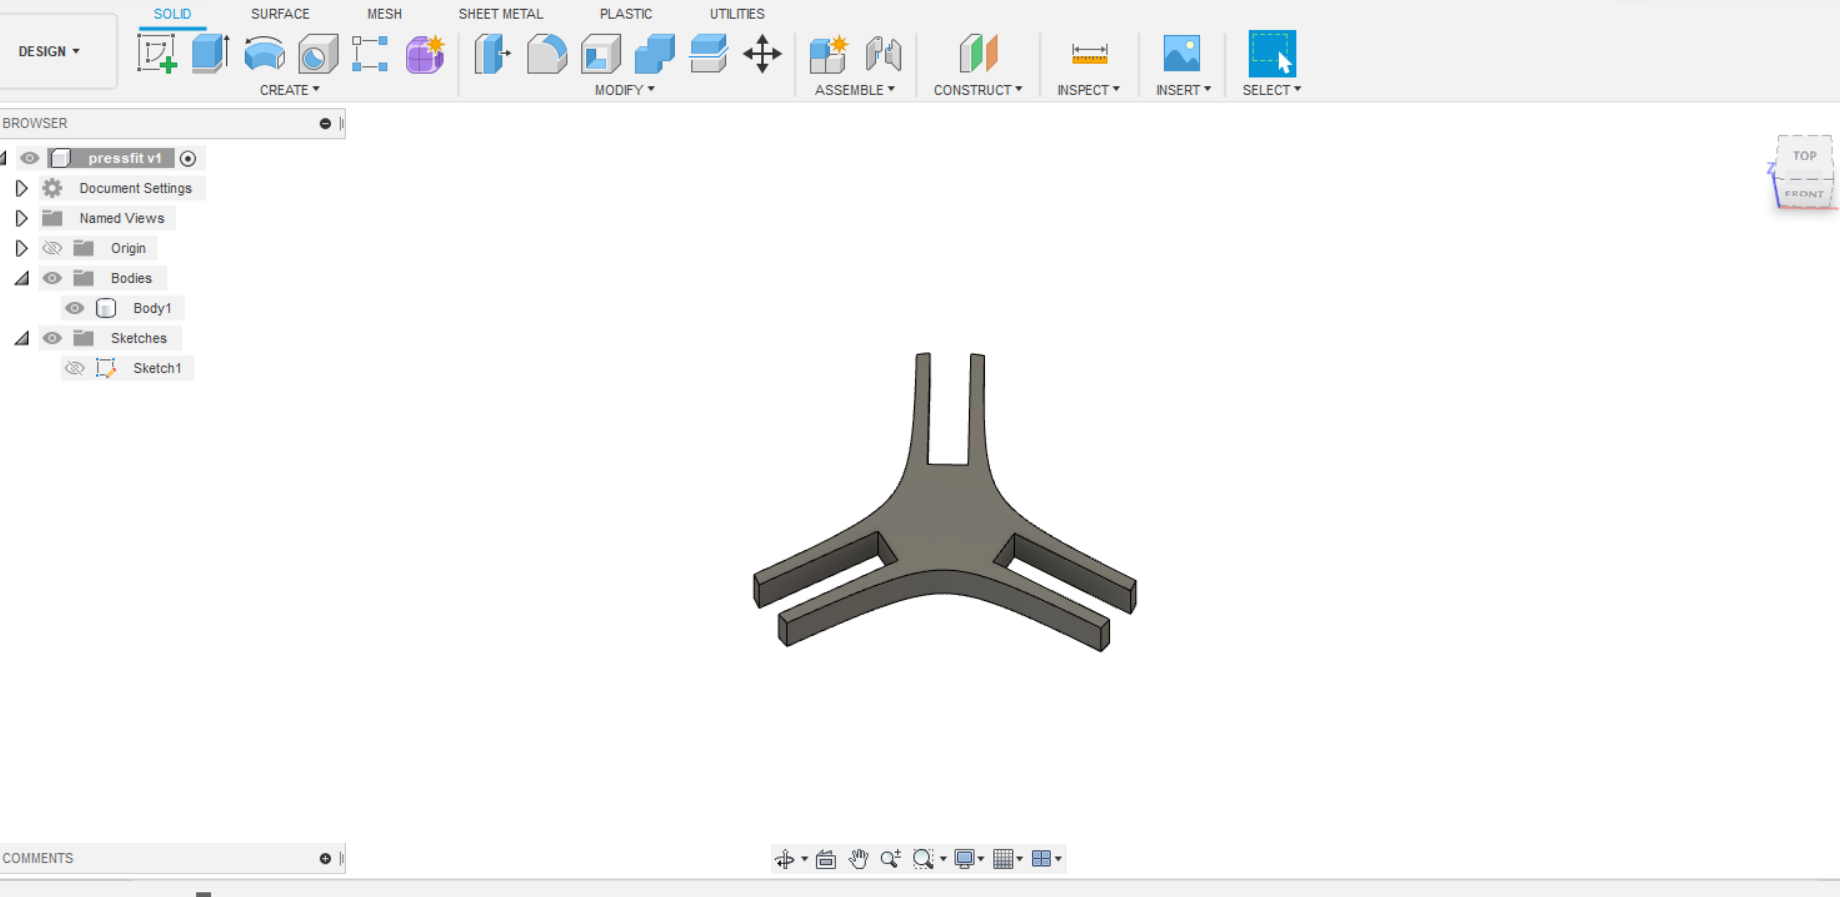The image size is (1840, 897).
Task: Click the TOP face of the view cube
Action: [x=1804, y=156]
